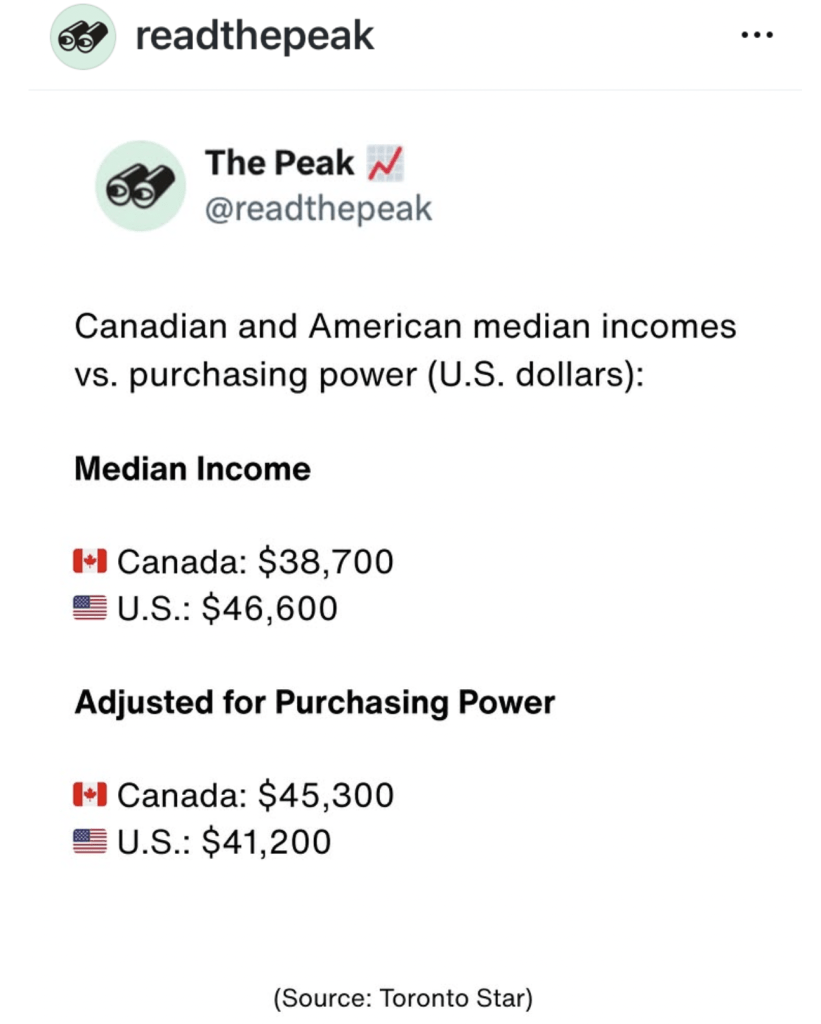The width and height of the screenshot is (821, 1024).
Task: Open the readthepeak binoculars avatar in header
Action: pos(82,37)
